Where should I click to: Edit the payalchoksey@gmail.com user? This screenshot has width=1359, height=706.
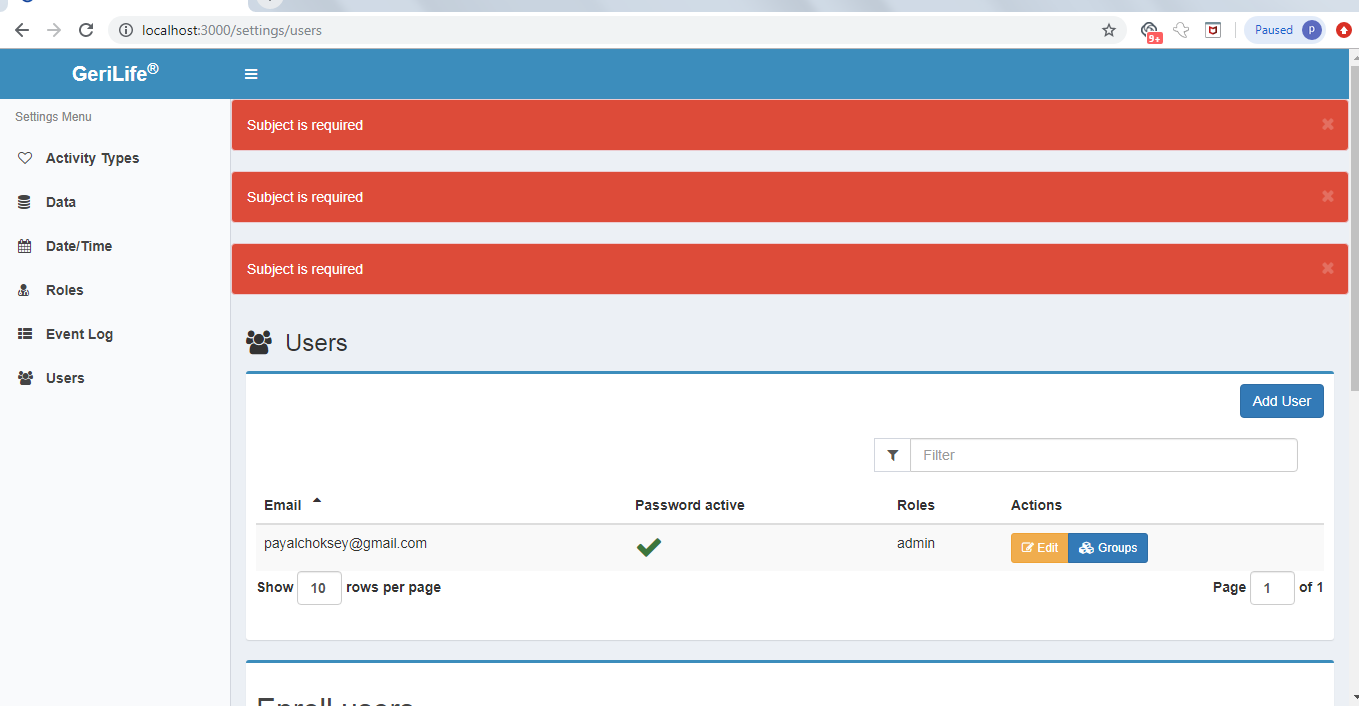pos(1039,547)
